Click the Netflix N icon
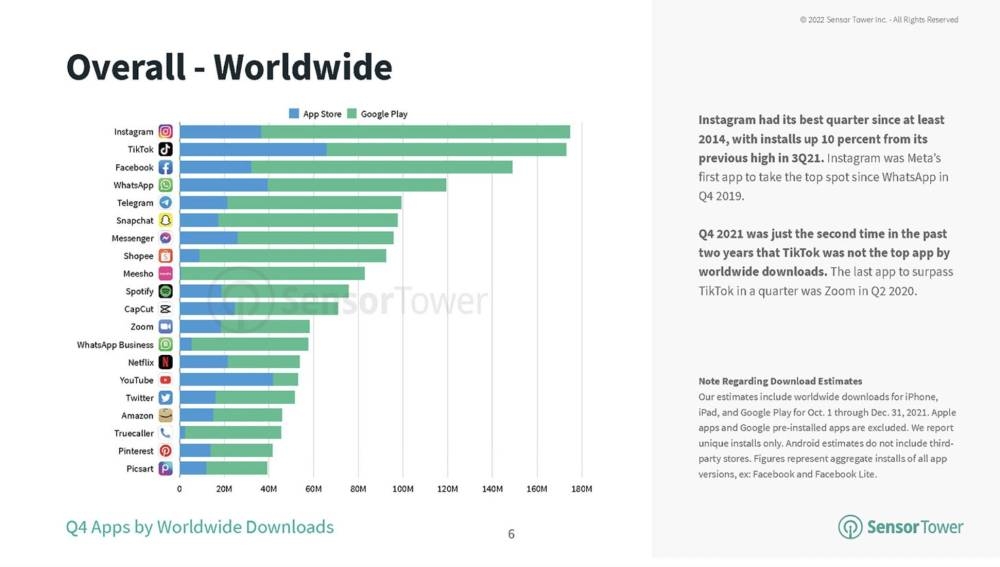Viewport: 1000px width, 567px height. 165,362
